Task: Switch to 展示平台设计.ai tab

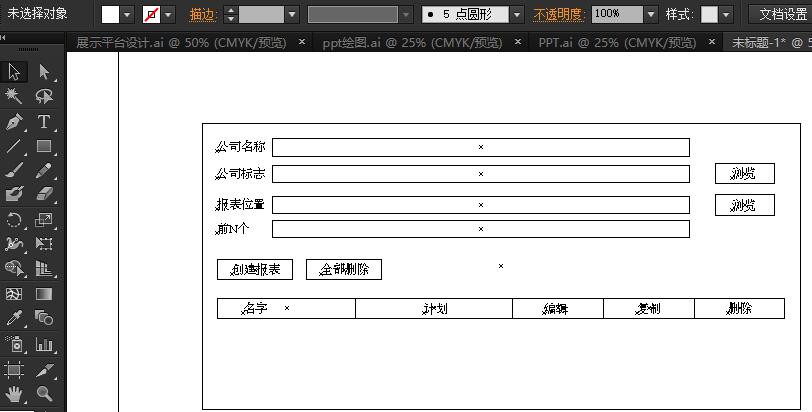Action: (181, 42)
